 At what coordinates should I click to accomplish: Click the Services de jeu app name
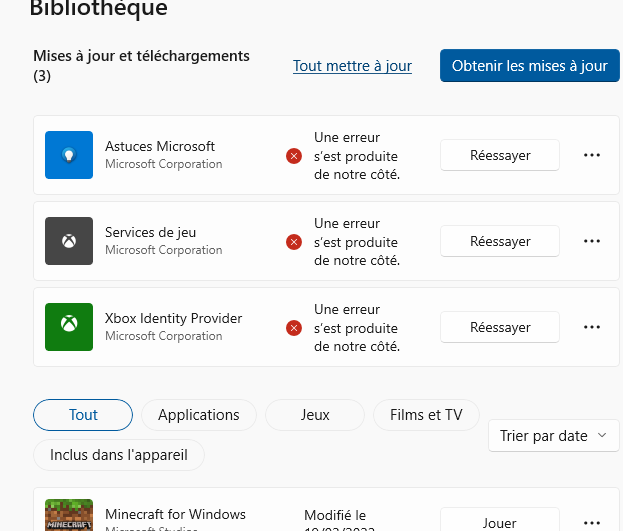(x=150, y=233)
